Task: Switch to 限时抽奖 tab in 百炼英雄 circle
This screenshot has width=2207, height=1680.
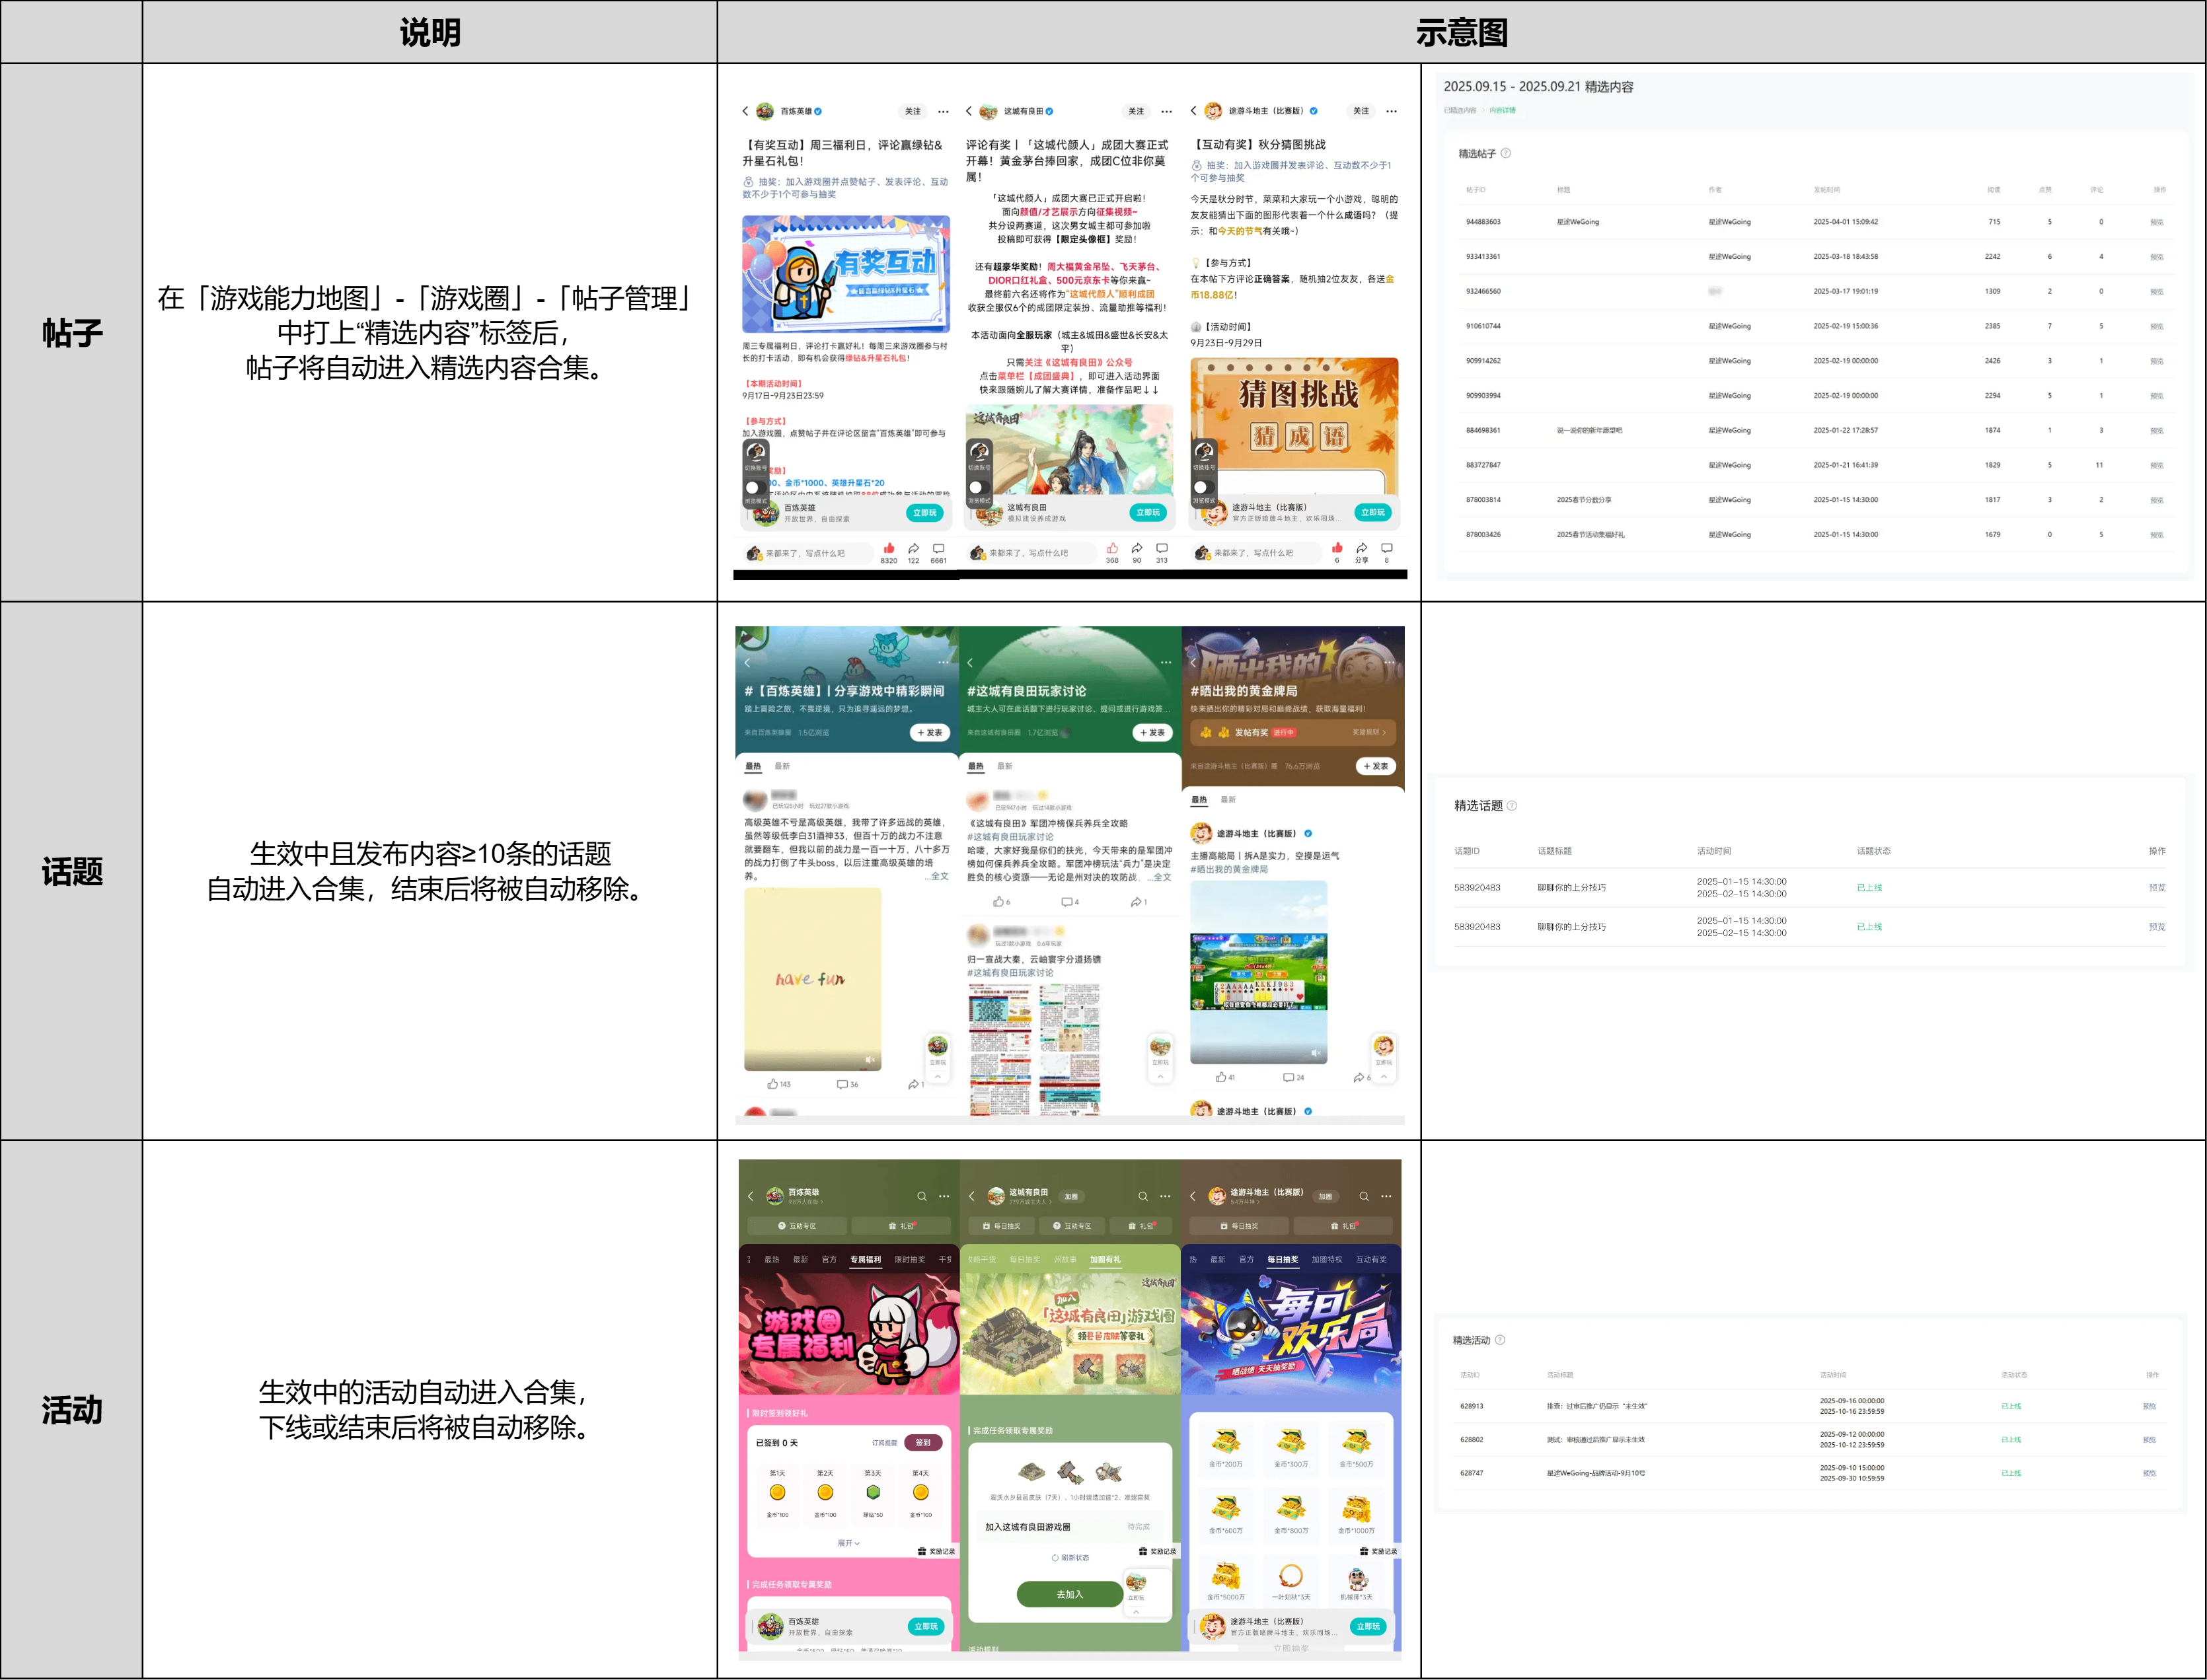Action: coord(909,1259)
